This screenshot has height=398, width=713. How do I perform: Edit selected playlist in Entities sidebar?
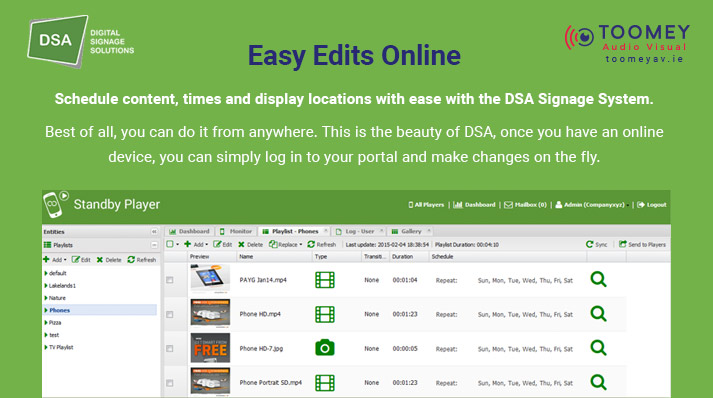[x=81, y=260]
